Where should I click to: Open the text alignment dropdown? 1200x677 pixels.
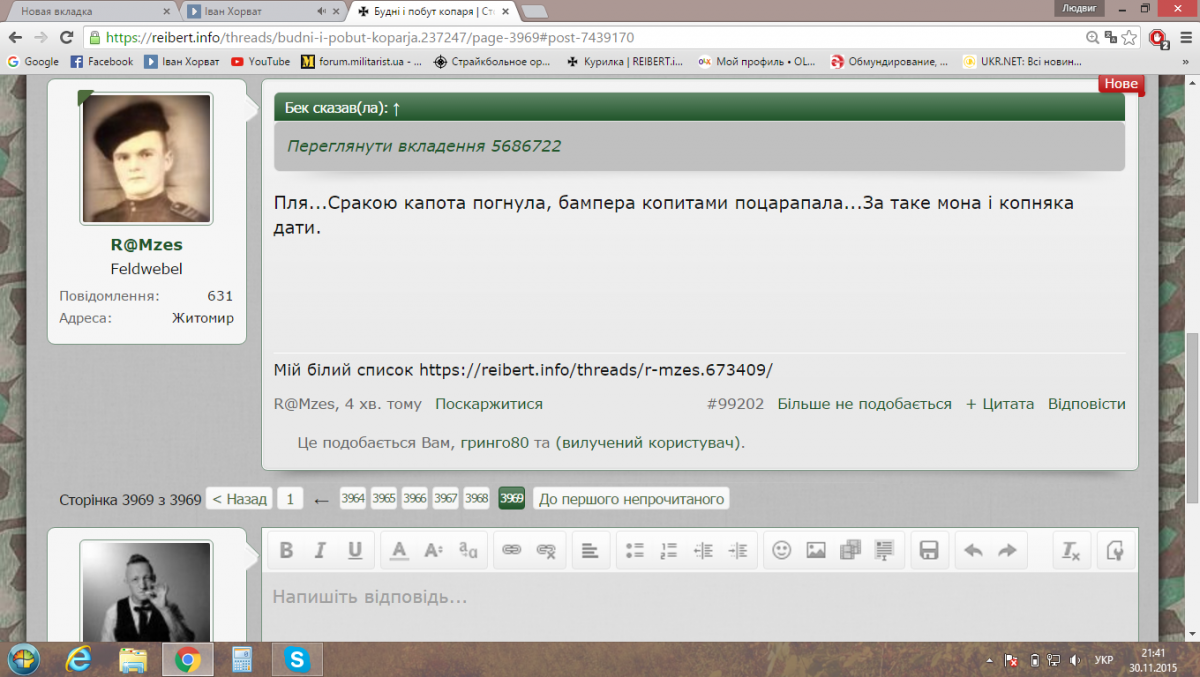tap(590, 550)
